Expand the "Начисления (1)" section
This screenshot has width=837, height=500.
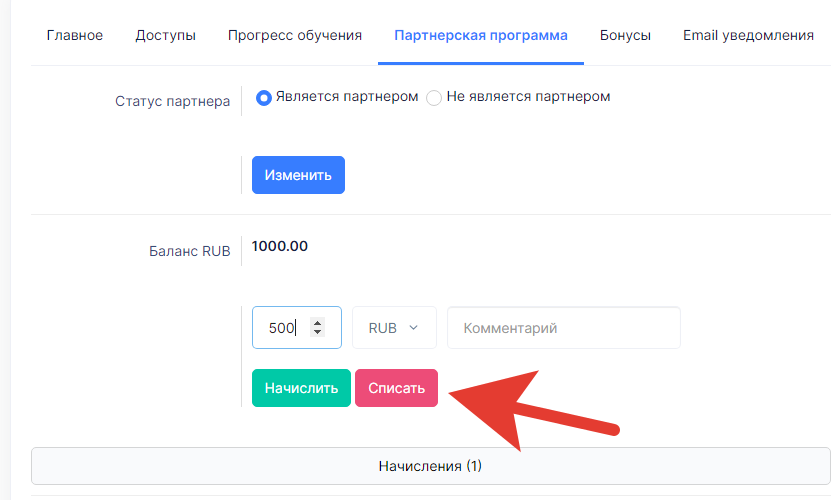click(x=430, y=466)
